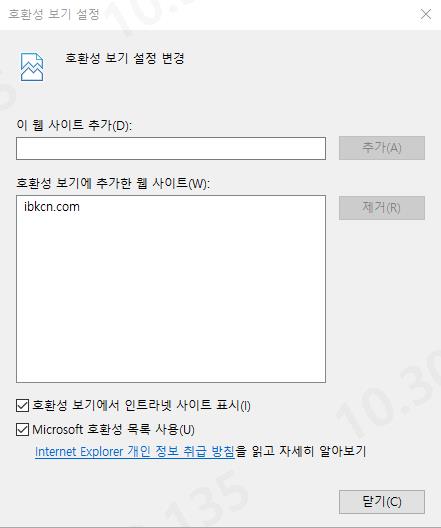The image size is (441, 528).
Task: Click the 호환성 보기에서 인트라넷 사이트 표시(I) label text
Action: coord(141,405)
